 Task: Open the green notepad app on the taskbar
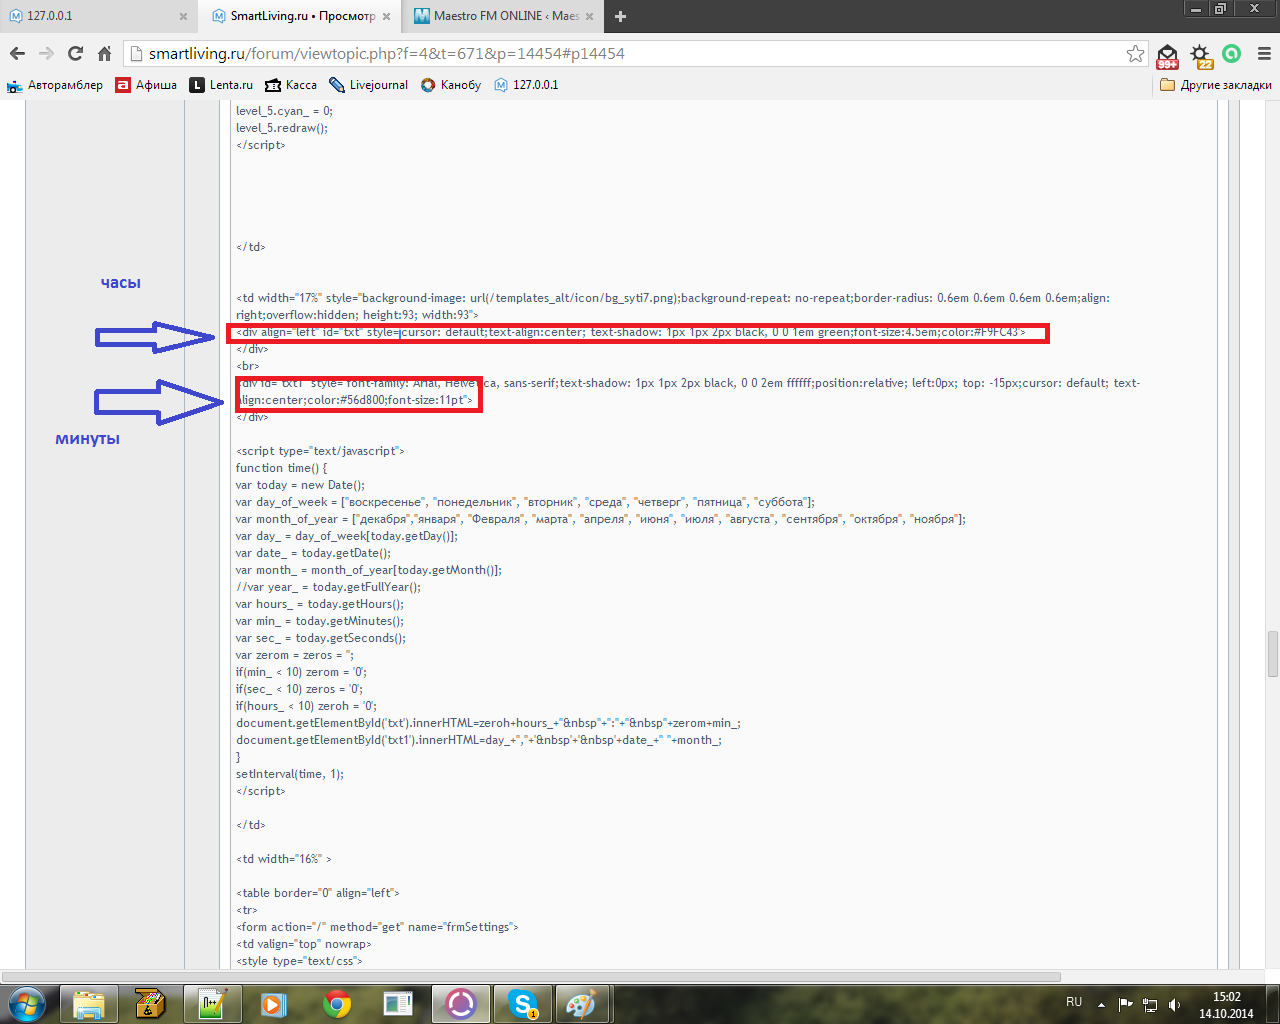click(x=213, y=1003)
